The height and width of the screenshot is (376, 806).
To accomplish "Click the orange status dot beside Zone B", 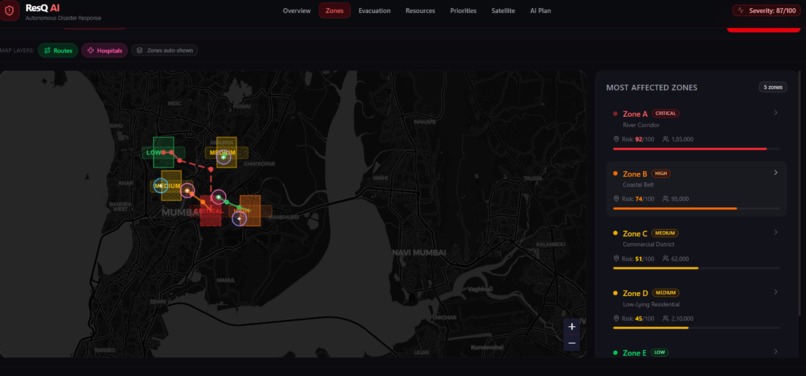I will (x=615, y=173).
